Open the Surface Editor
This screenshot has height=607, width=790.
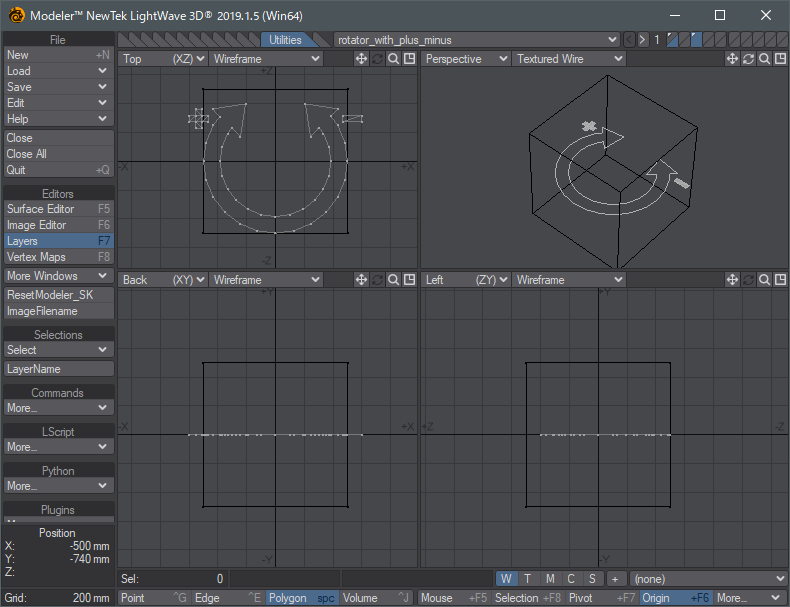pos(57,209)
